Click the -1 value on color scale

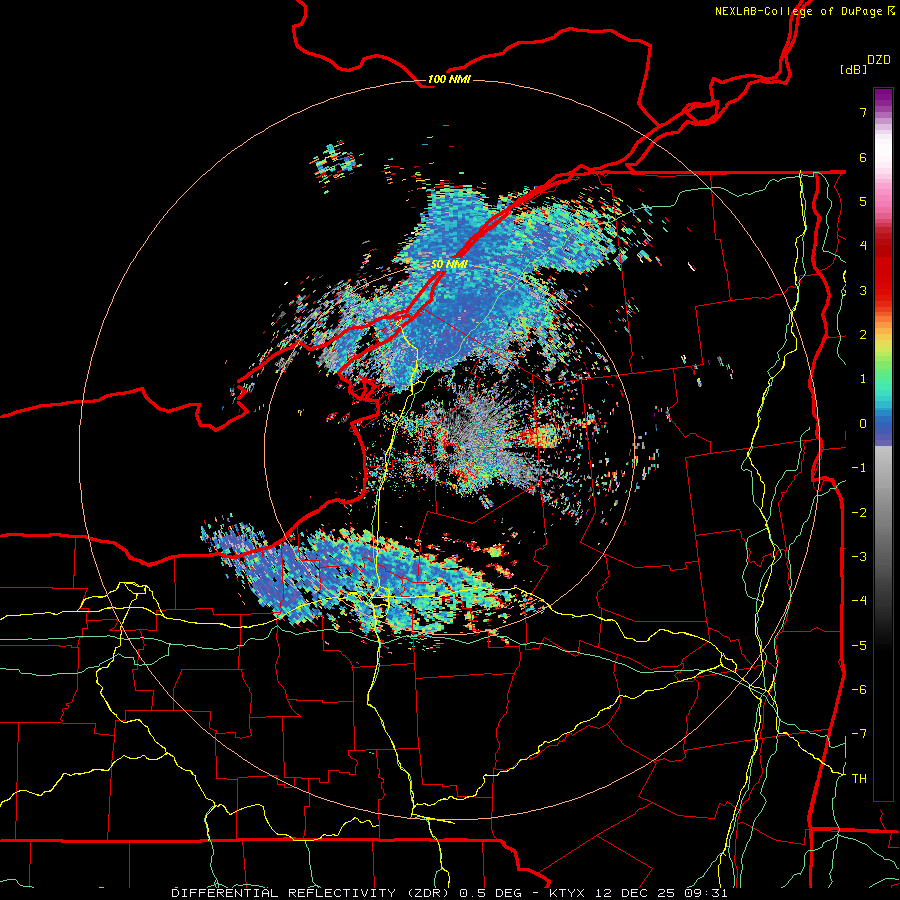click(859, 468)
